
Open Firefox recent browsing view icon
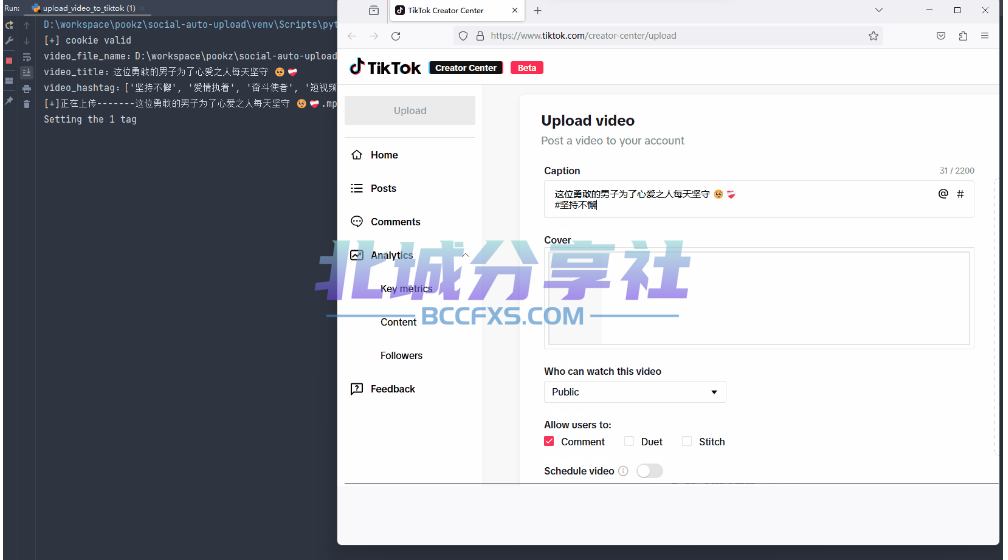tap(374, 10)
